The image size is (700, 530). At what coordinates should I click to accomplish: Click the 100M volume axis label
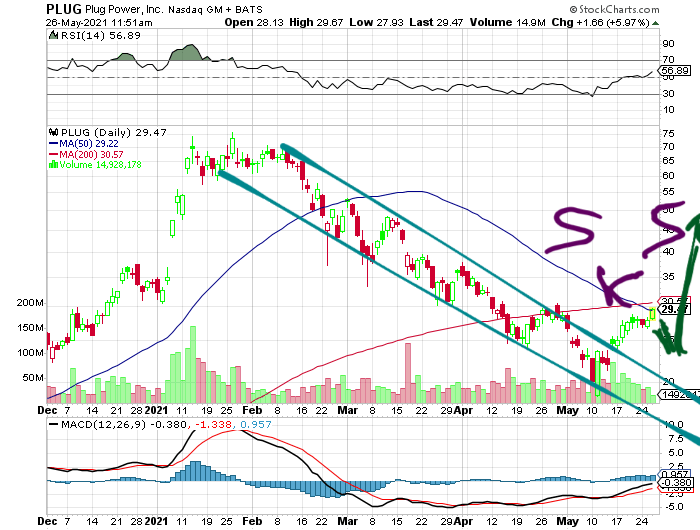click(30, 353)
